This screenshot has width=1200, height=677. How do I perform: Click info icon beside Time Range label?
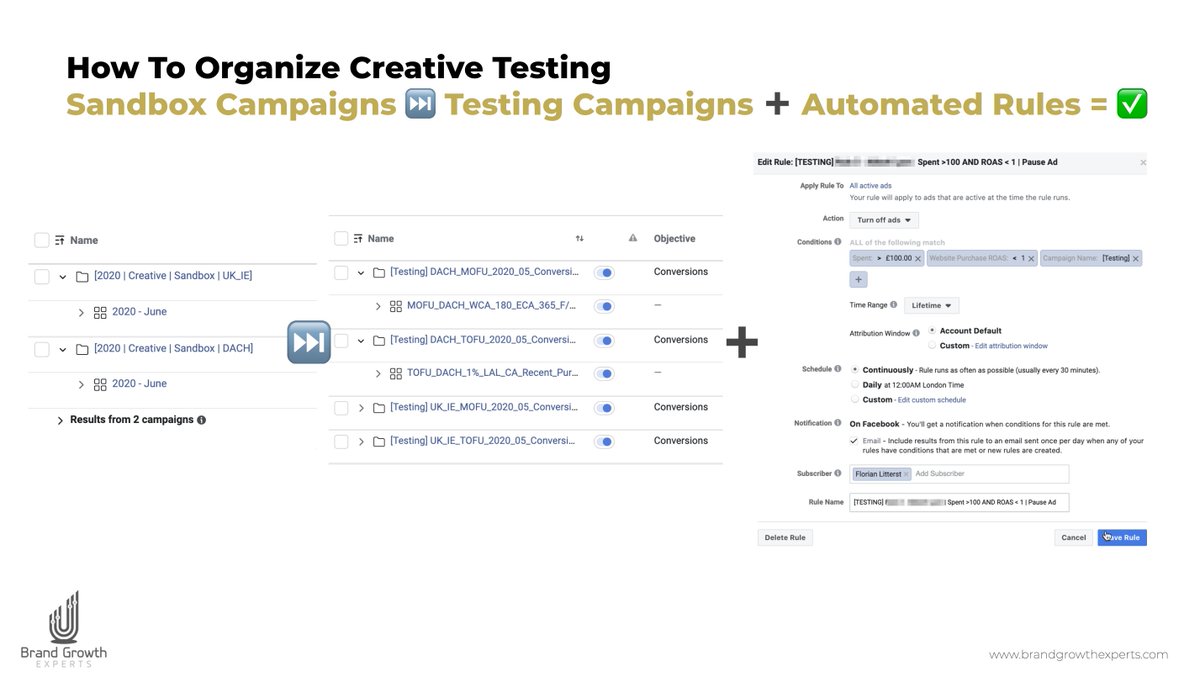point(892,305)
